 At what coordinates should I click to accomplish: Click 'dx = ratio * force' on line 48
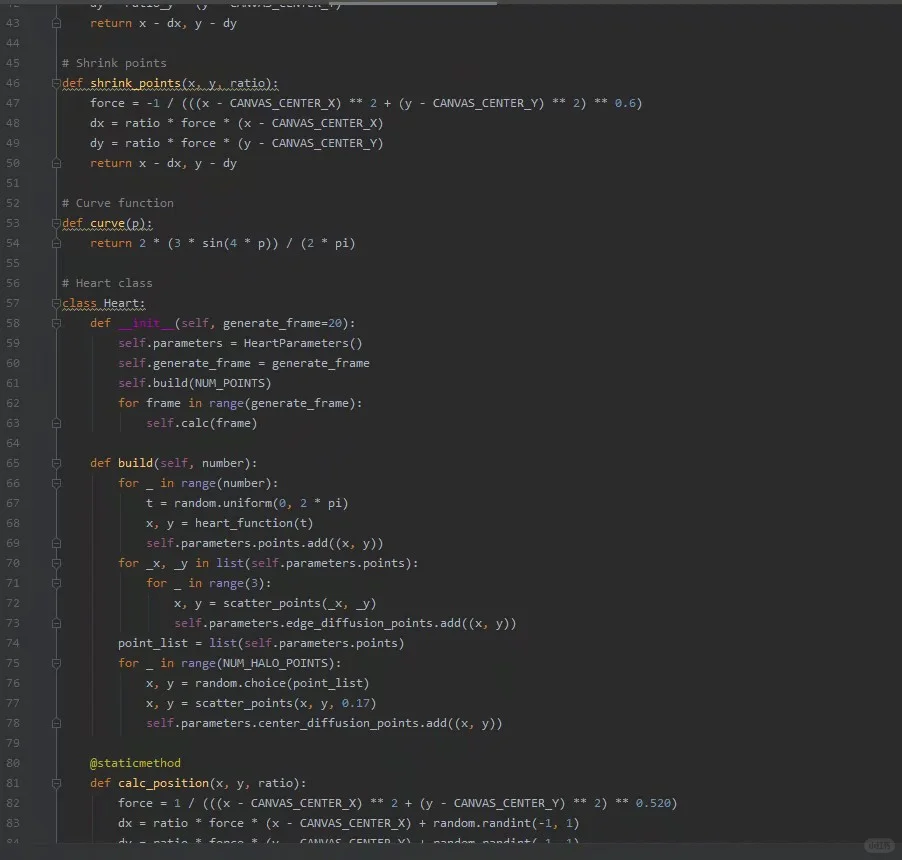152,123
